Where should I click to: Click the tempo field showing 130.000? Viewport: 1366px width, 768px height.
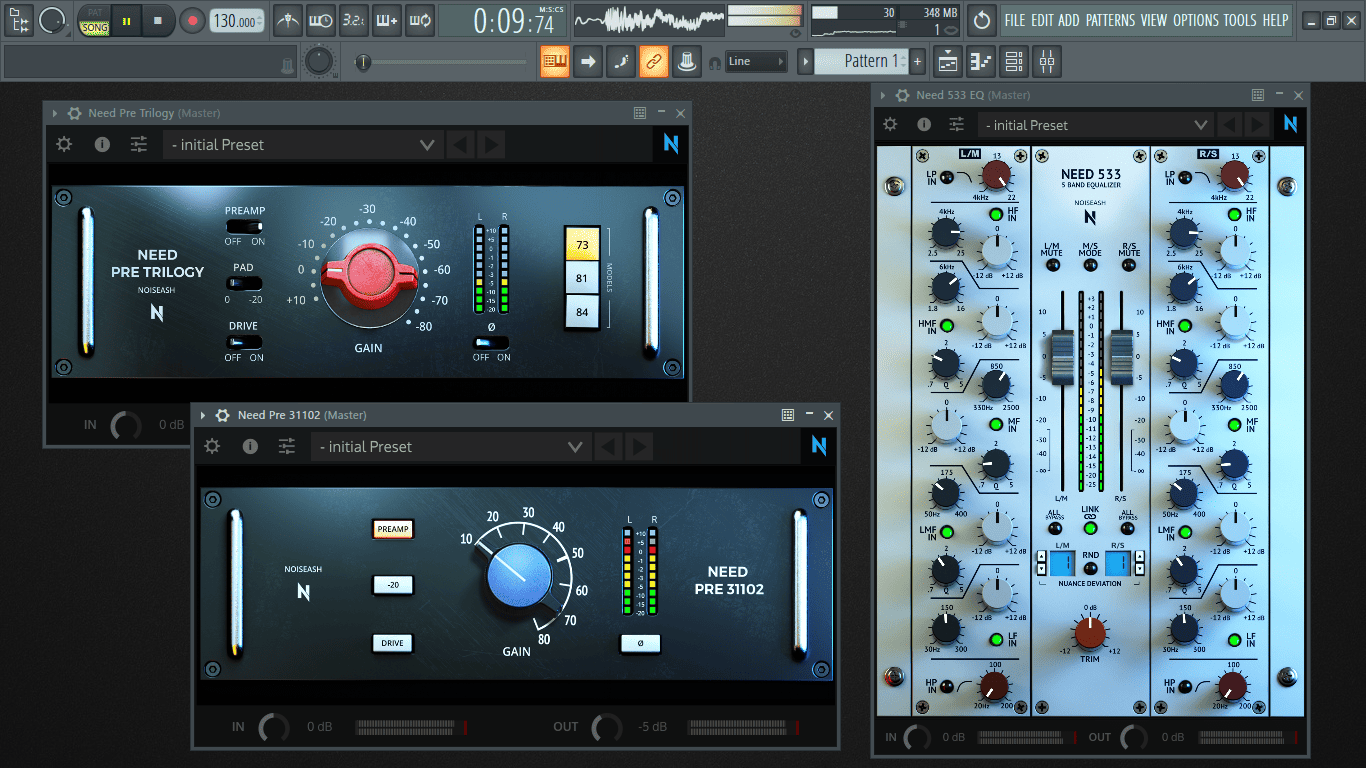237,21
